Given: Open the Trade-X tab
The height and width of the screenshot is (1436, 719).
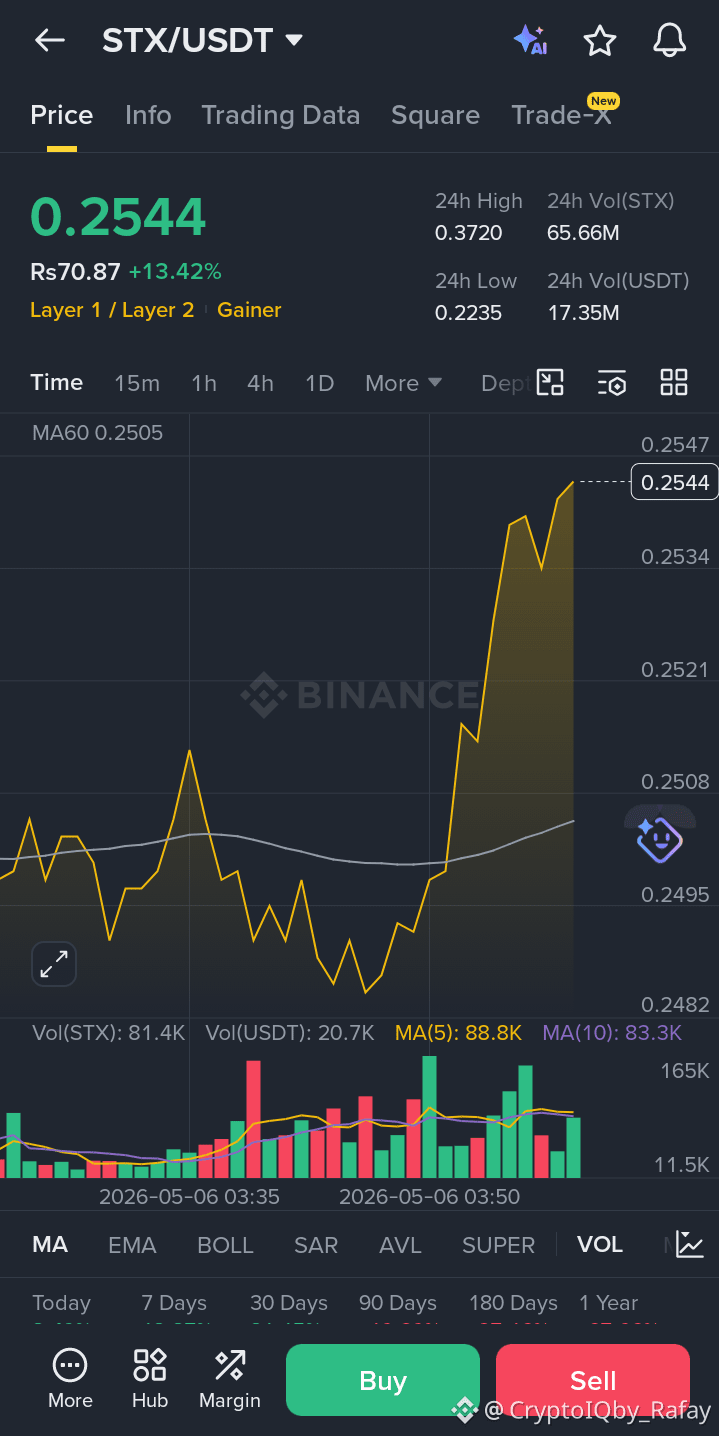Looking at the screenshot, I should click(x=561, y=115).
